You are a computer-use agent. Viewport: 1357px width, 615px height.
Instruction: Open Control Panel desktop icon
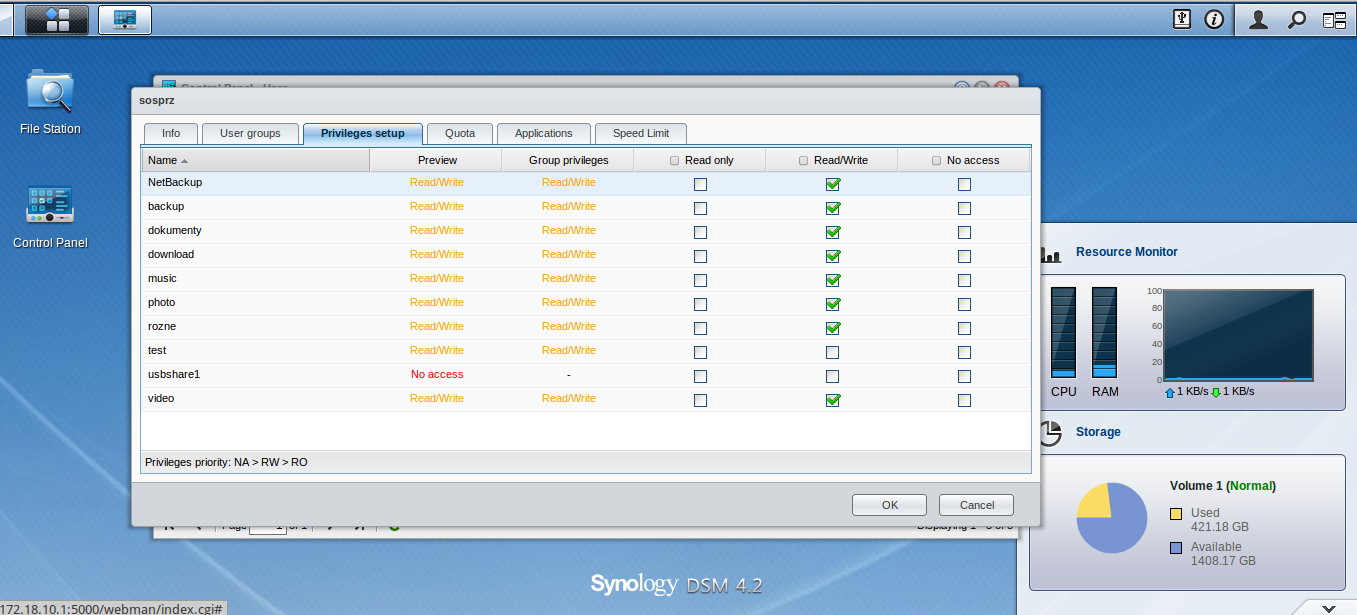[x=50, y=216]
